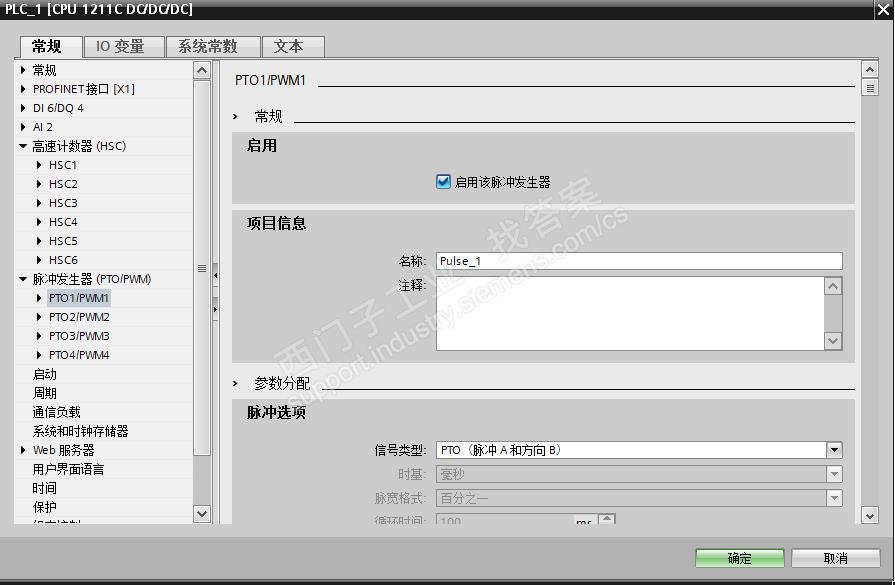The width and height of the screenshot is (895, 585).
Task: Select PTO2/PWM2 in the tree
Action: click(x=79, y=317)
